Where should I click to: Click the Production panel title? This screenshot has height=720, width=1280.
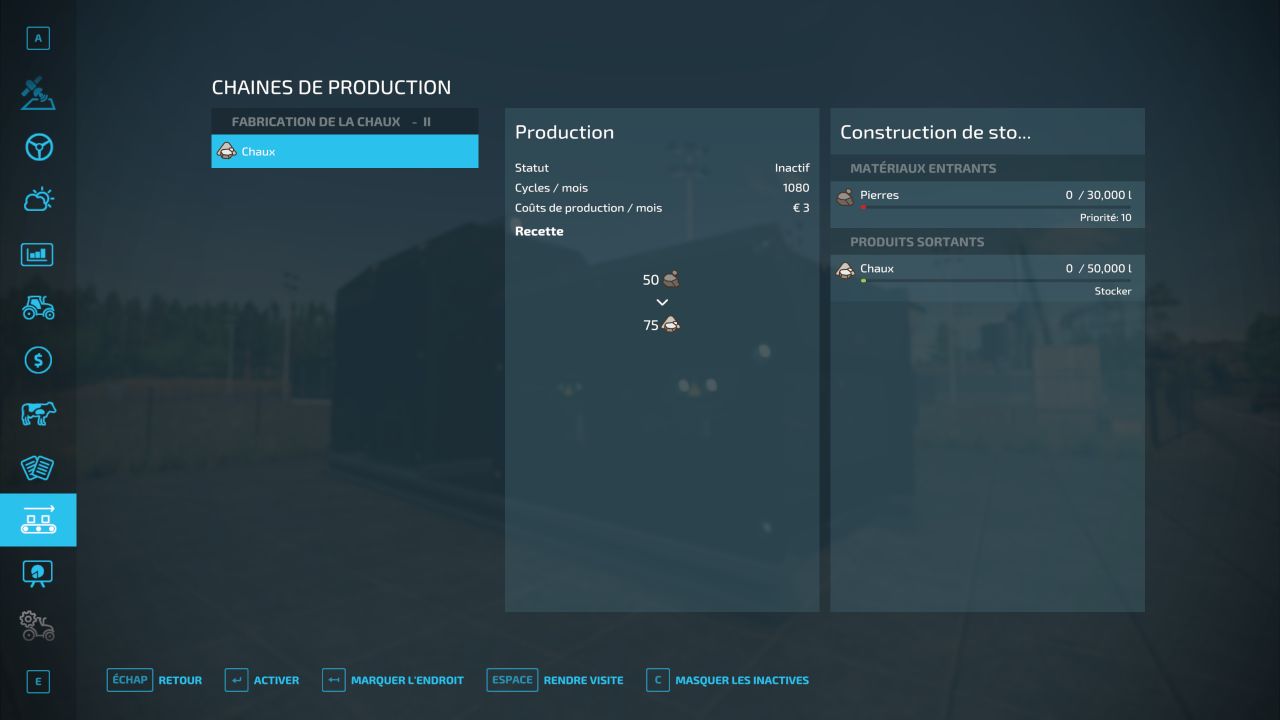[564, 132]
